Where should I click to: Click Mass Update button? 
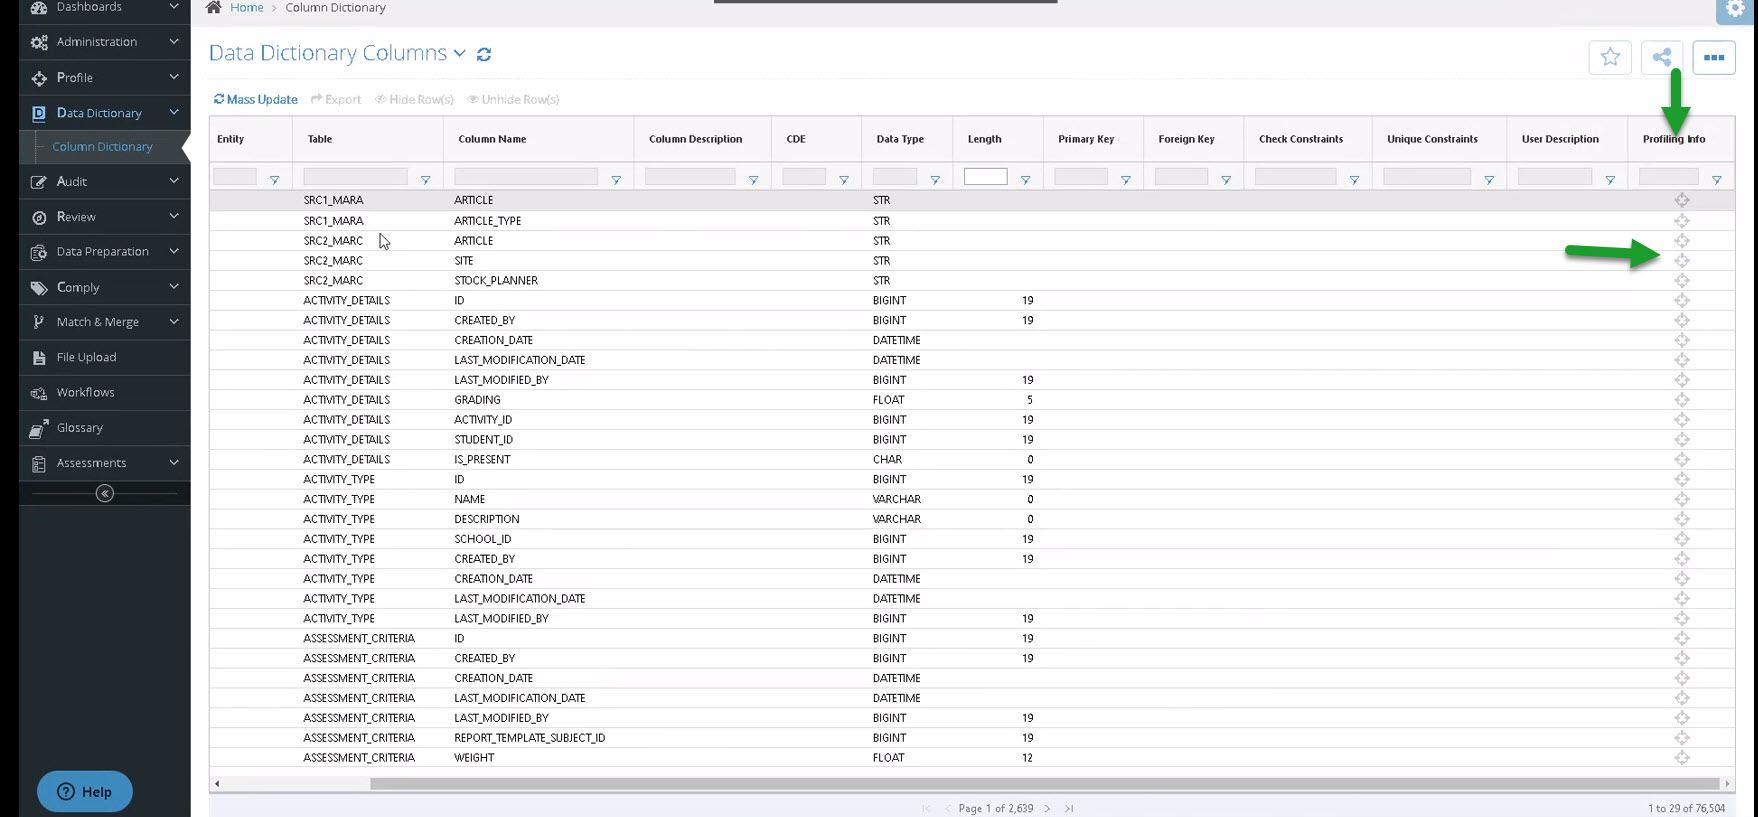(x=256, y=99)
